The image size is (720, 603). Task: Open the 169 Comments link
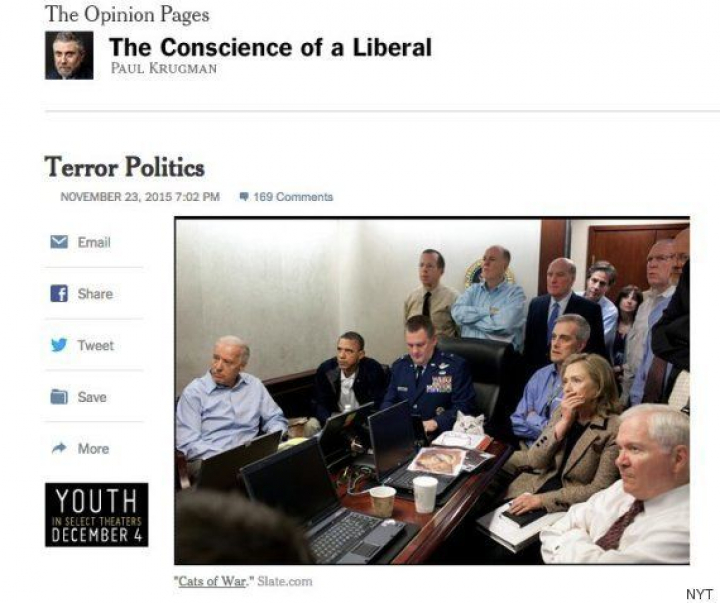coord(293,197)
